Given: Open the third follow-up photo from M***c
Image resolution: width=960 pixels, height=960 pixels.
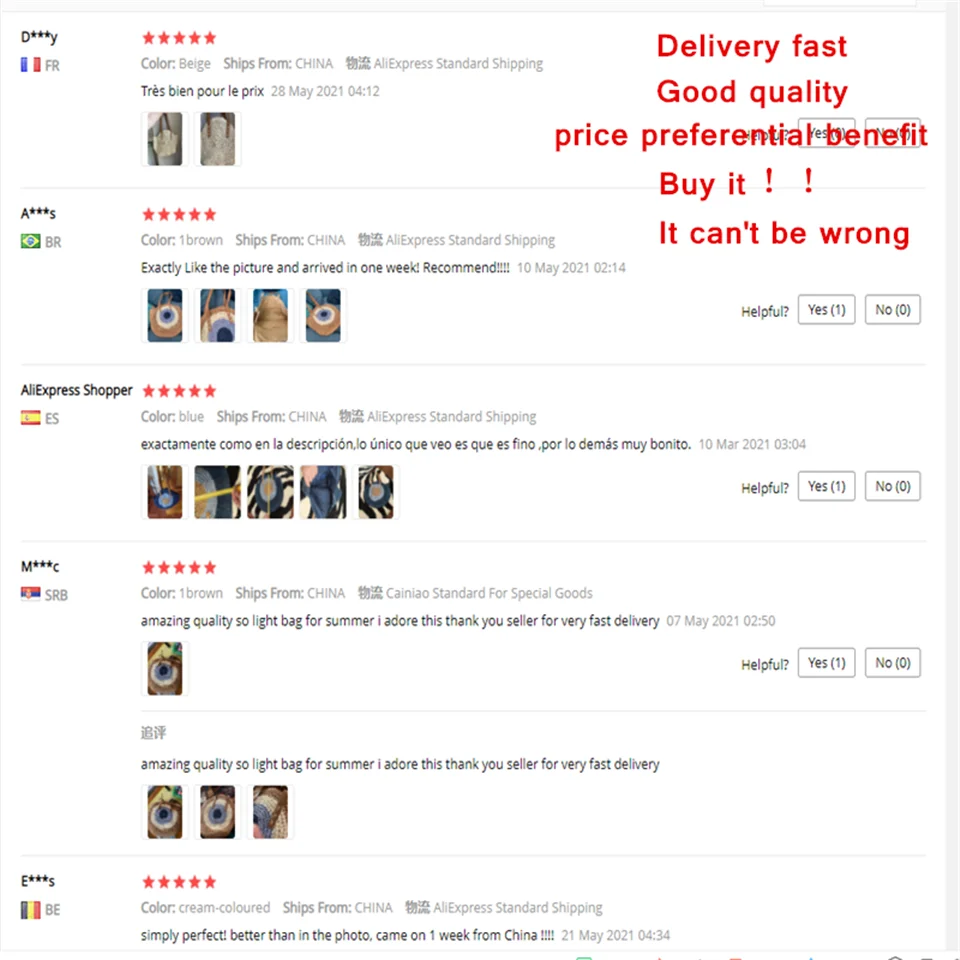Looking at the screenshot, I should point(270,812).
